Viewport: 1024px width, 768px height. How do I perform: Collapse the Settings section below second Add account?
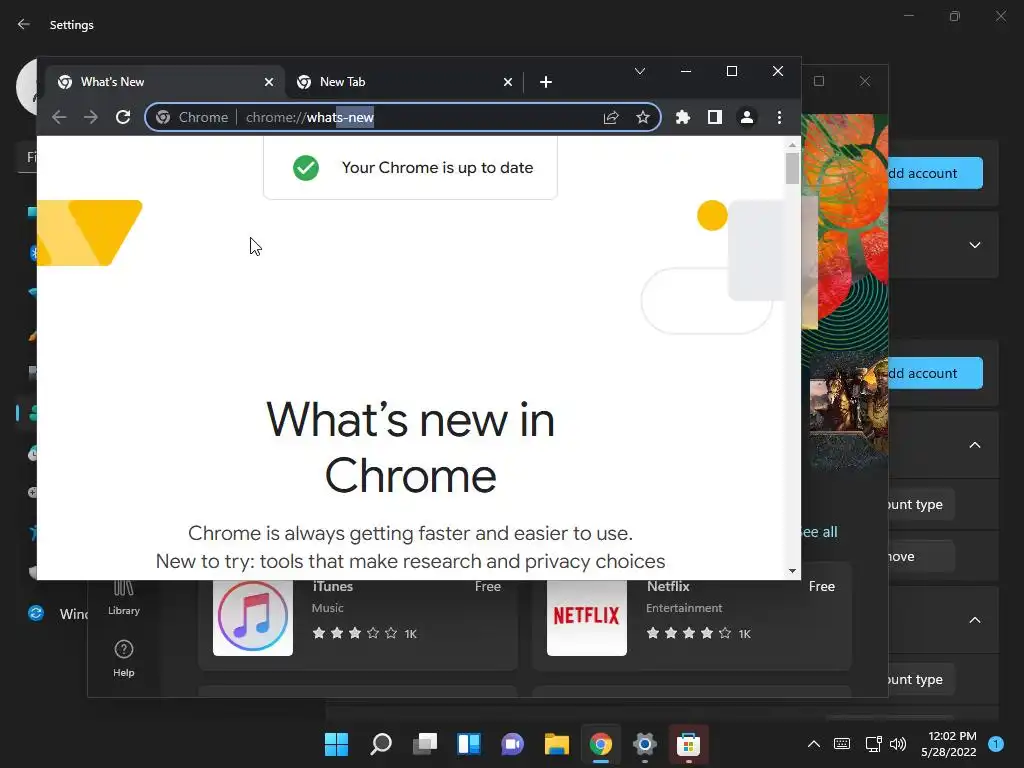pos(975,445)
